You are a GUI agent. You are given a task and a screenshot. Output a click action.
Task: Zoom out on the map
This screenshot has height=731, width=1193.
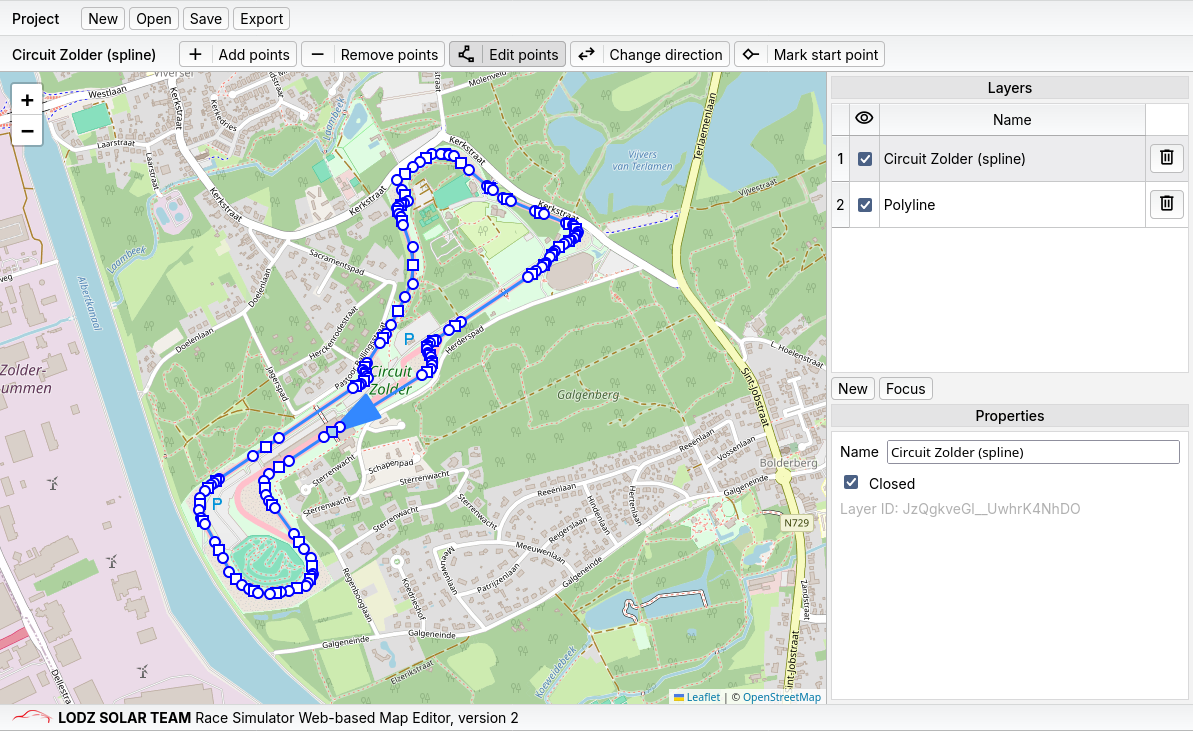27,130
